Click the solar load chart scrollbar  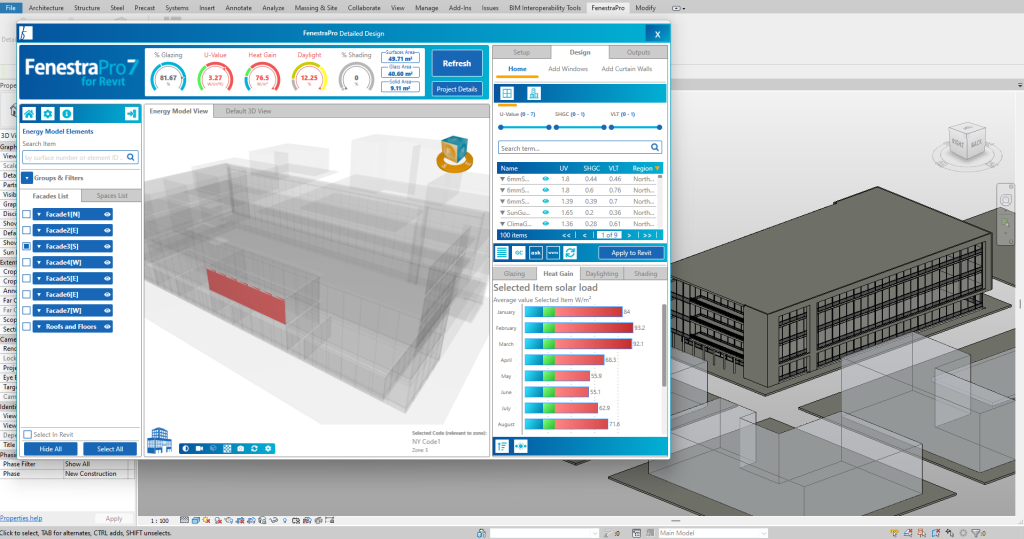pos(664,346)
